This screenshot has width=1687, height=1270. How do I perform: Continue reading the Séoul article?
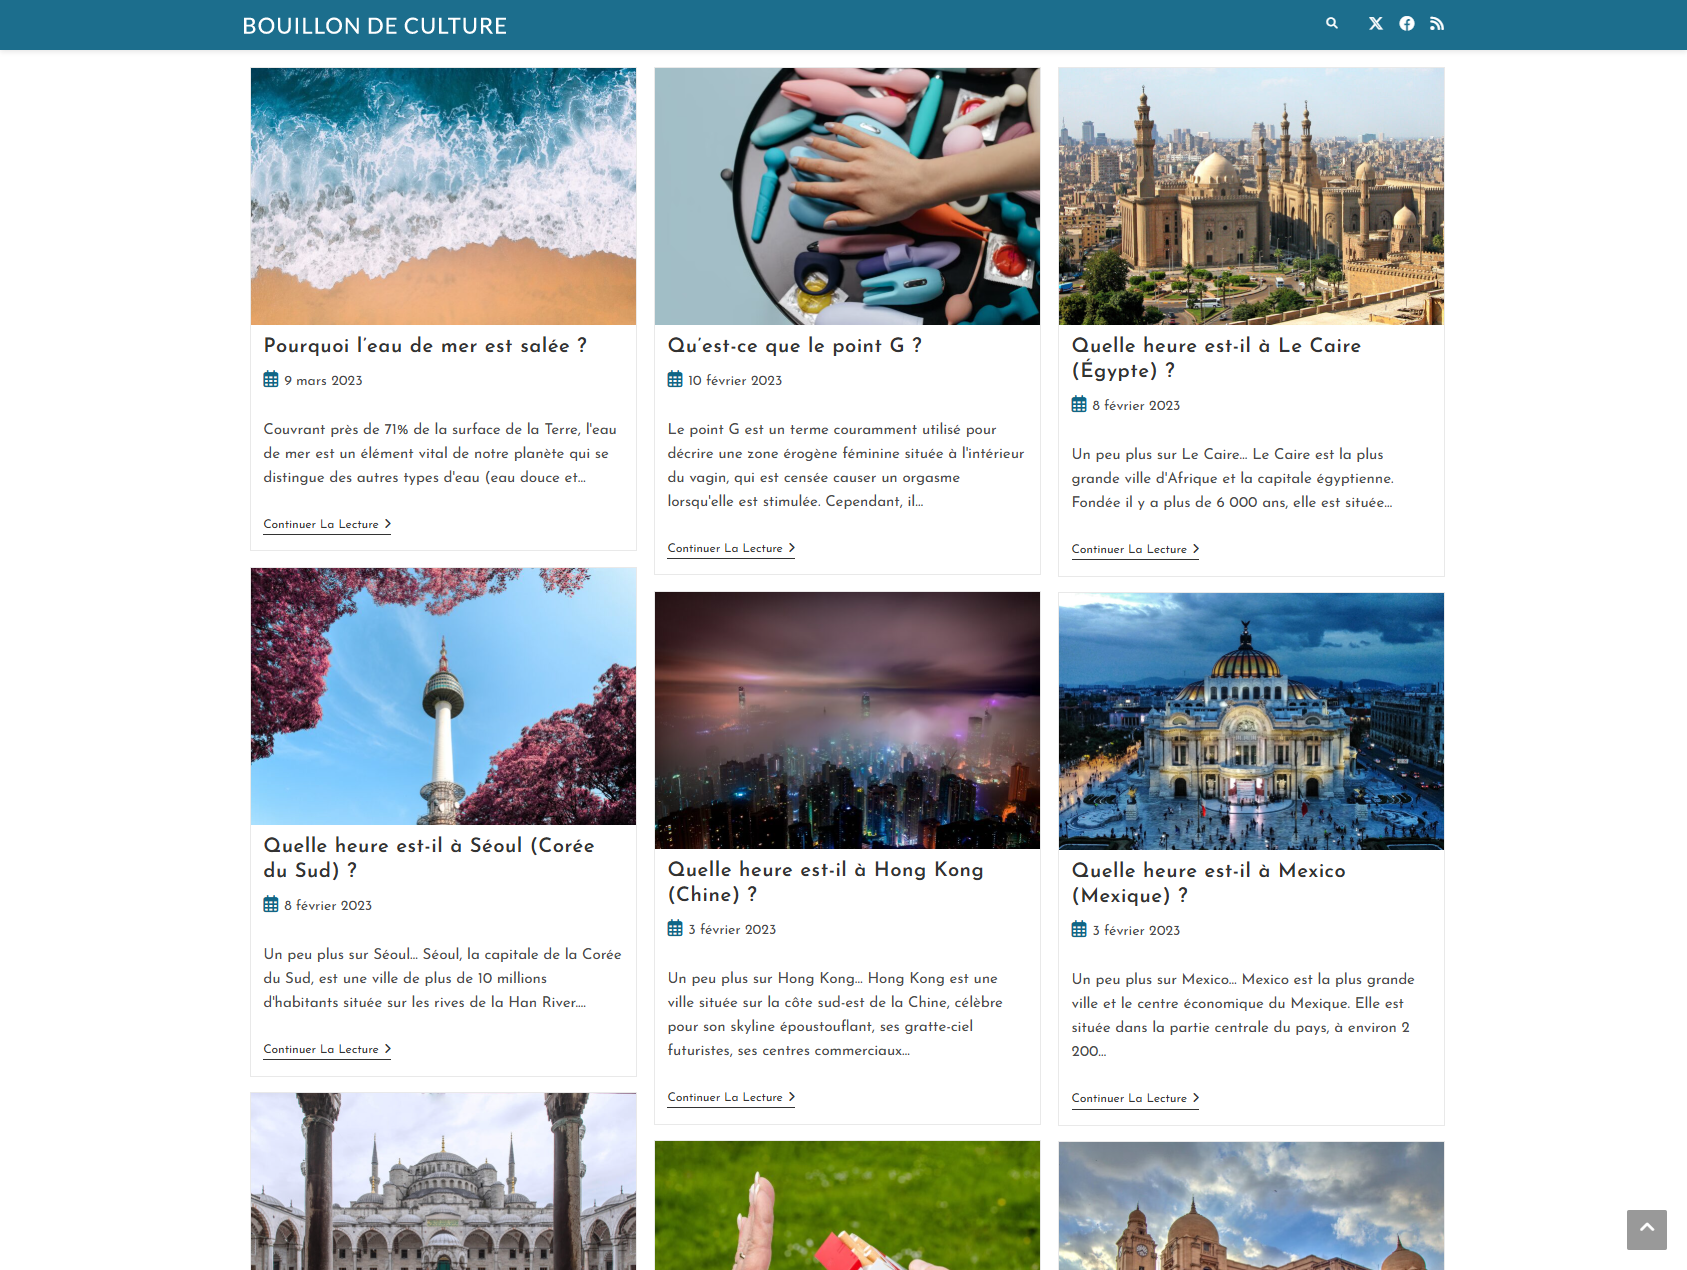[327, 1049]
